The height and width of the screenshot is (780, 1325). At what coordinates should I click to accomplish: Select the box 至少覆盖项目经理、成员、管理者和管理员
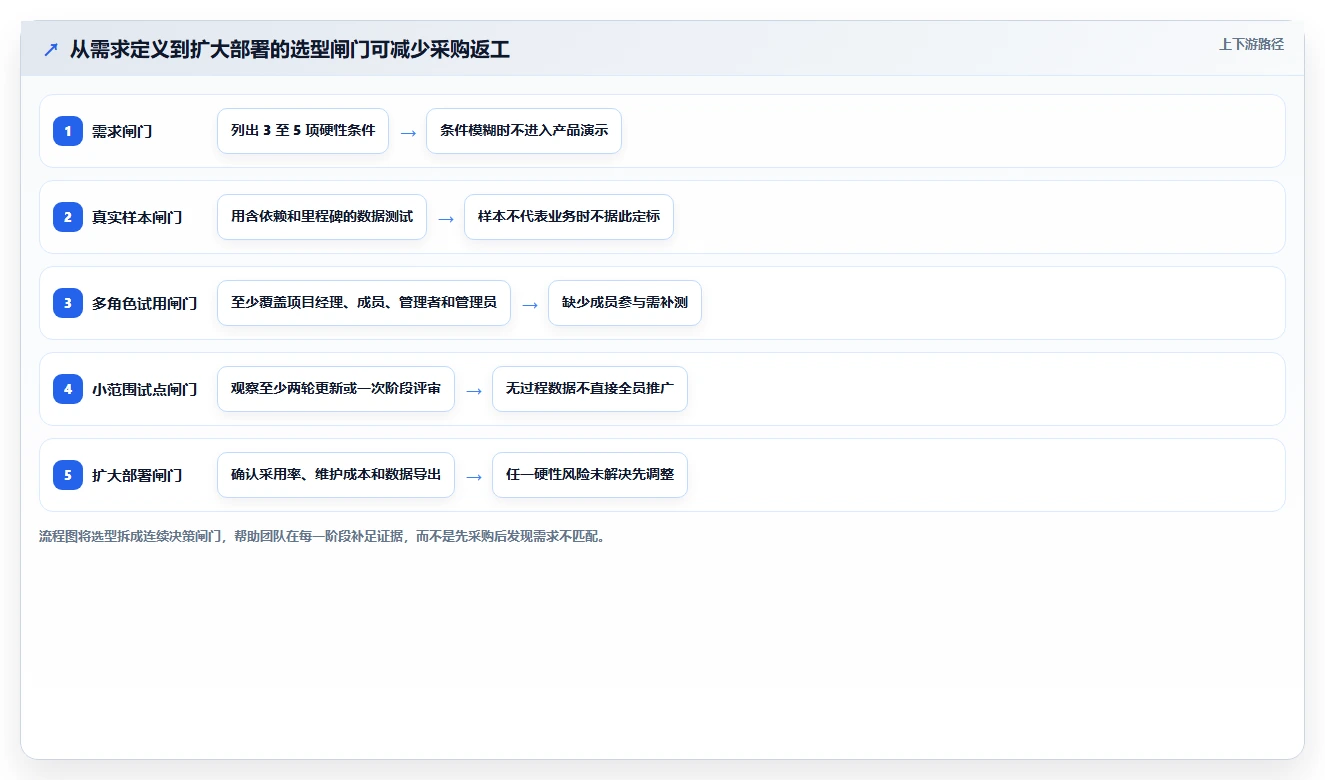click(x=364, y=303)
